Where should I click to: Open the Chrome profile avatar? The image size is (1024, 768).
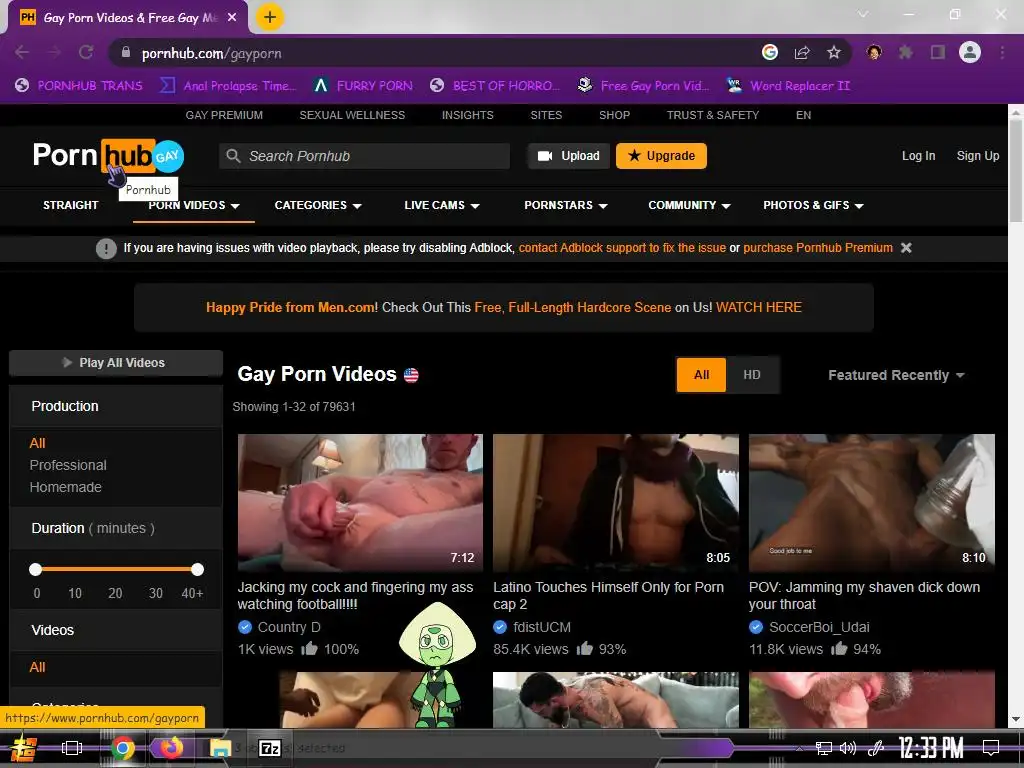click(970, 52)
